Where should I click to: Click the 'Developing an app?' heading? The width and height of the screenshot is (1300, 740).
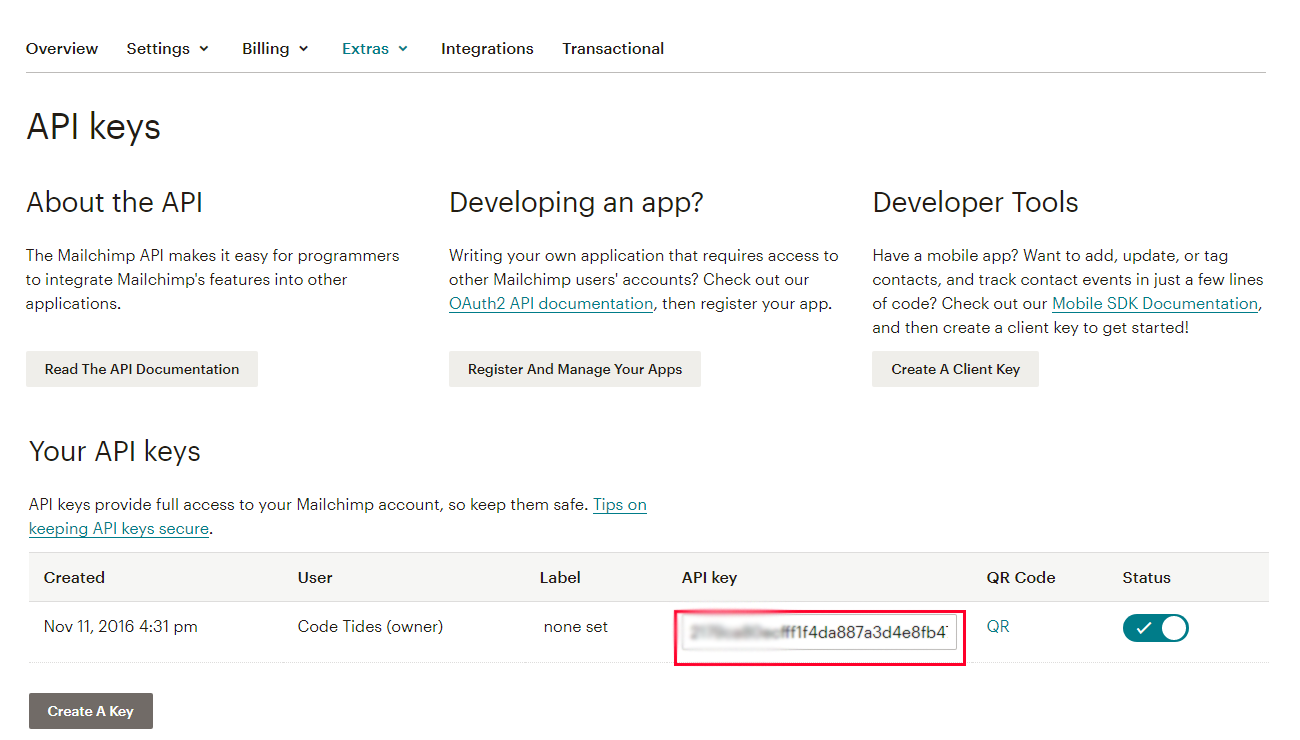point(576,203)
